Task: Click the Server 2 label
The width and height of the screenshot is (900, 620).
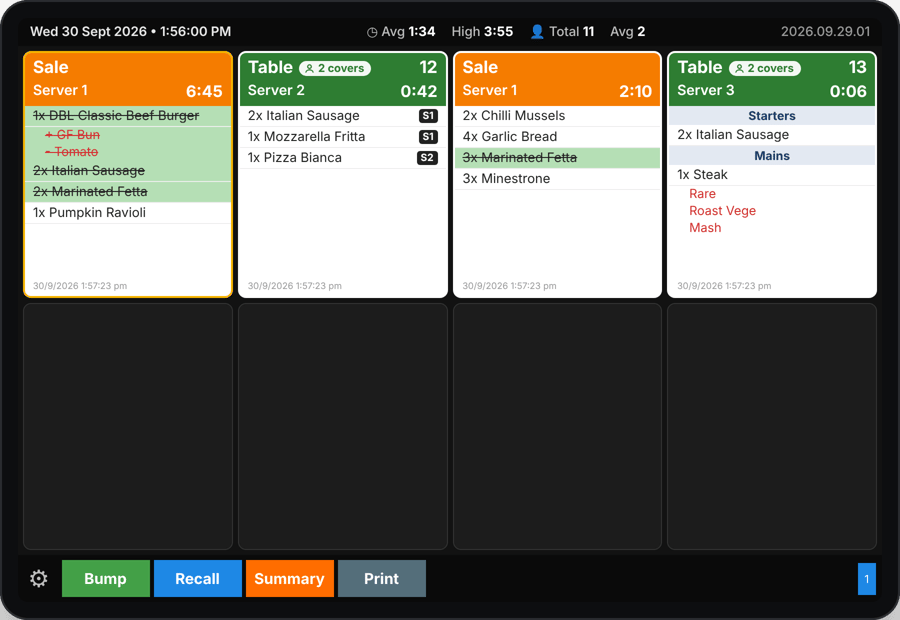Action: click(x=276, y=91)
